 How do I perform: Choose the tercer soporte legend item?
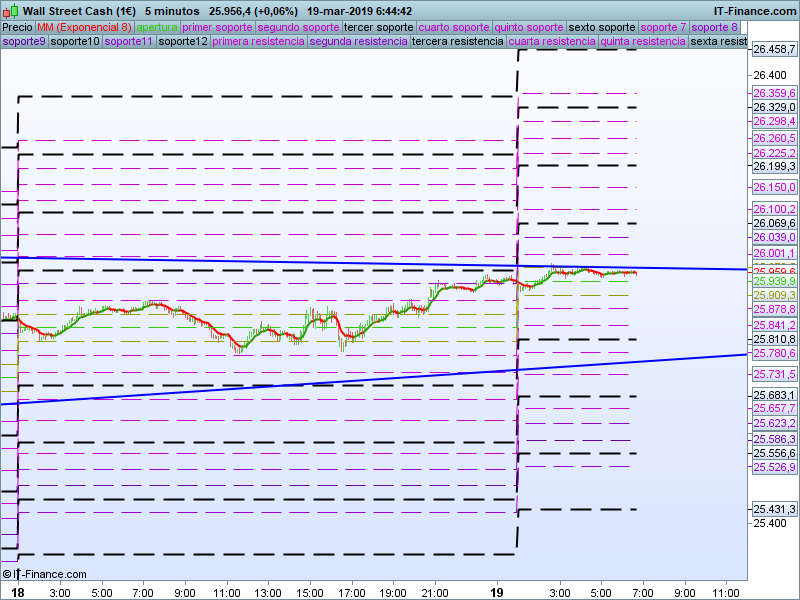pos(378,27)
